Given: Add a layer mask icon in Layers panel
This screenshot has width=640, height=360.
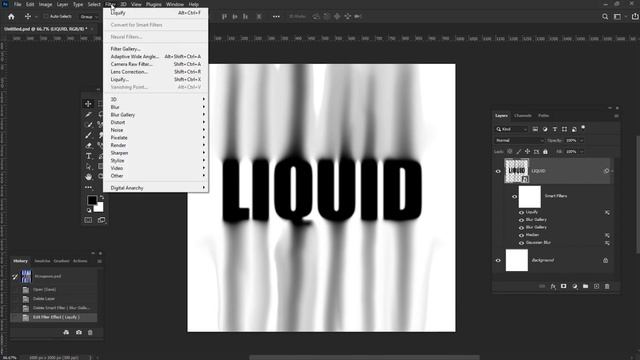Looking at the screenshot, I should tap(564, 287).
